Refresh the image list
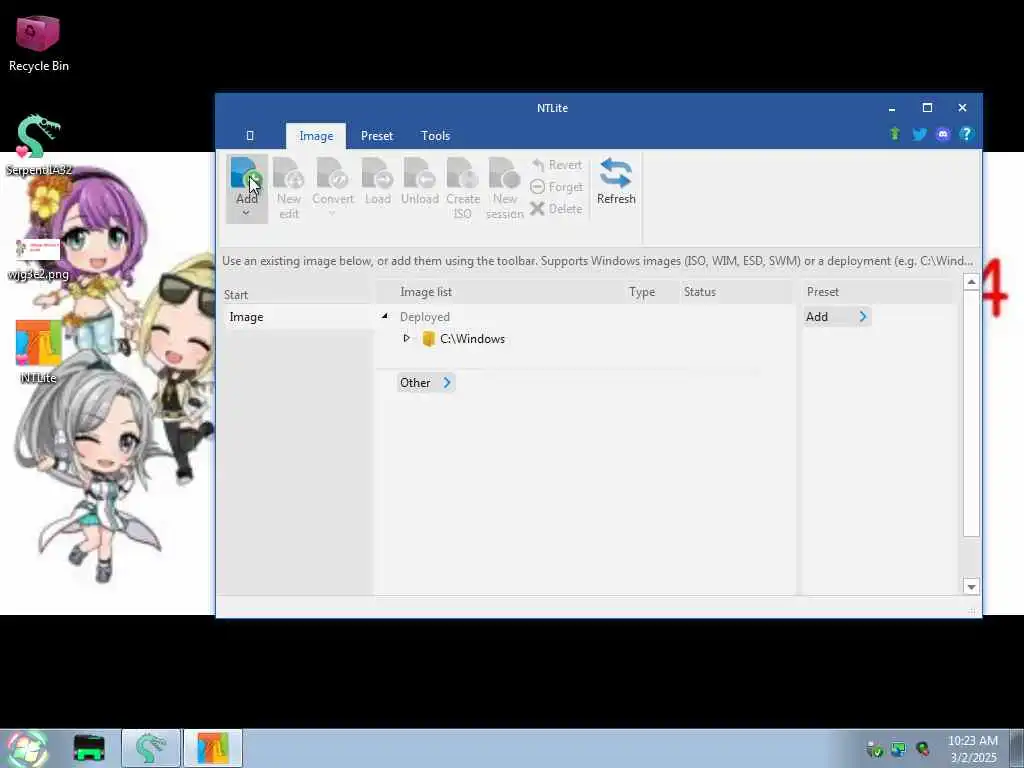This screenshot has width=1024, height=768. [616, 182]
